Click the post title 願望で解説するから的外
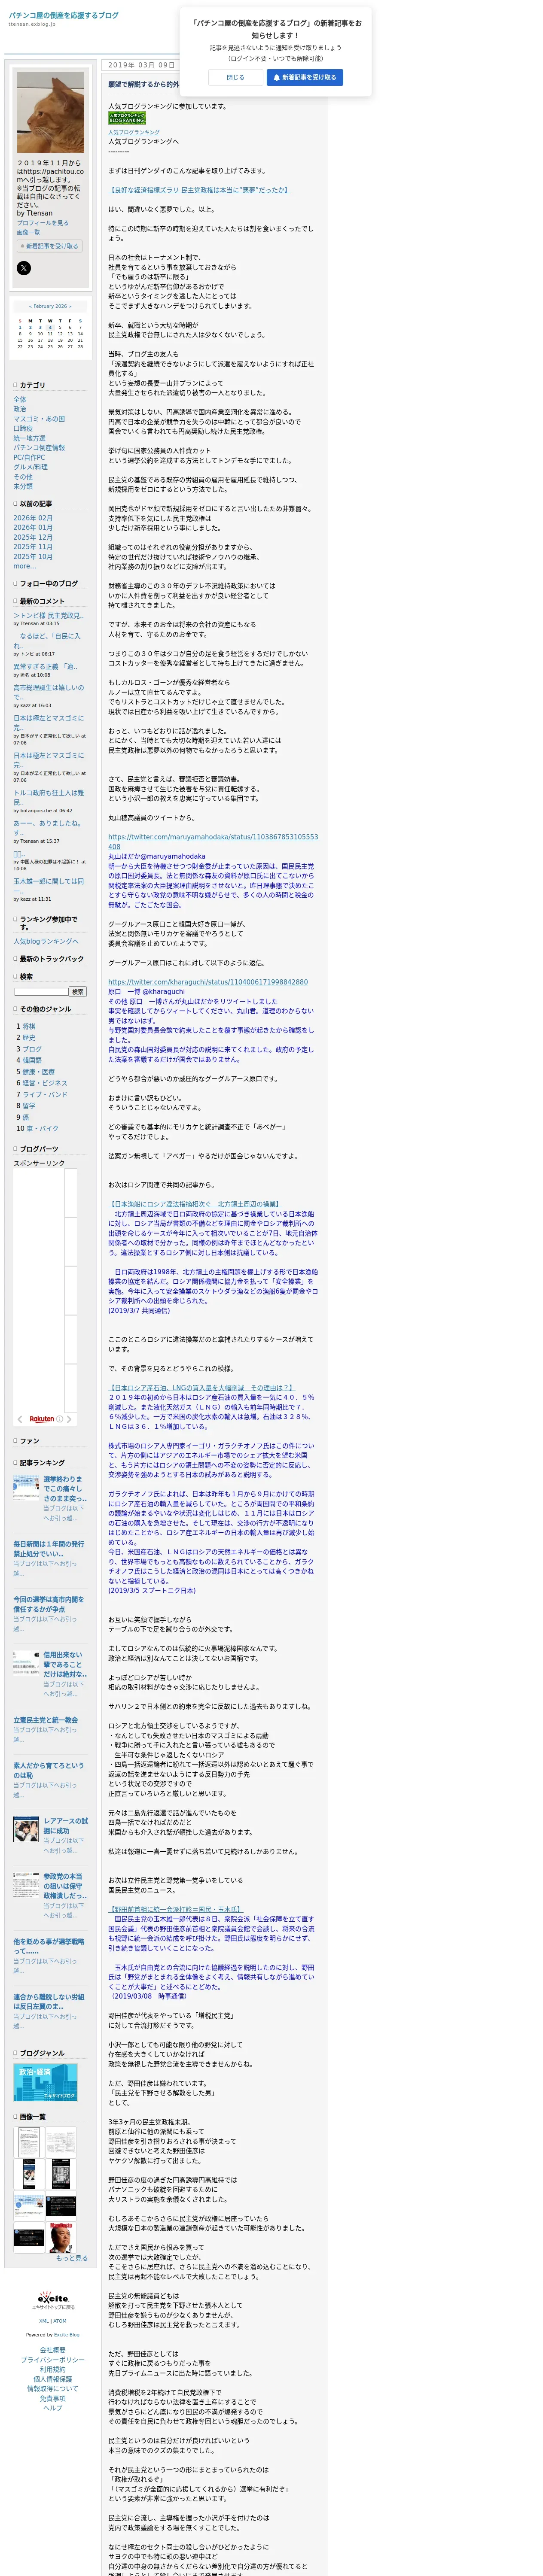Viewport: 543px width, 2576px height. (x=143, y=85)
